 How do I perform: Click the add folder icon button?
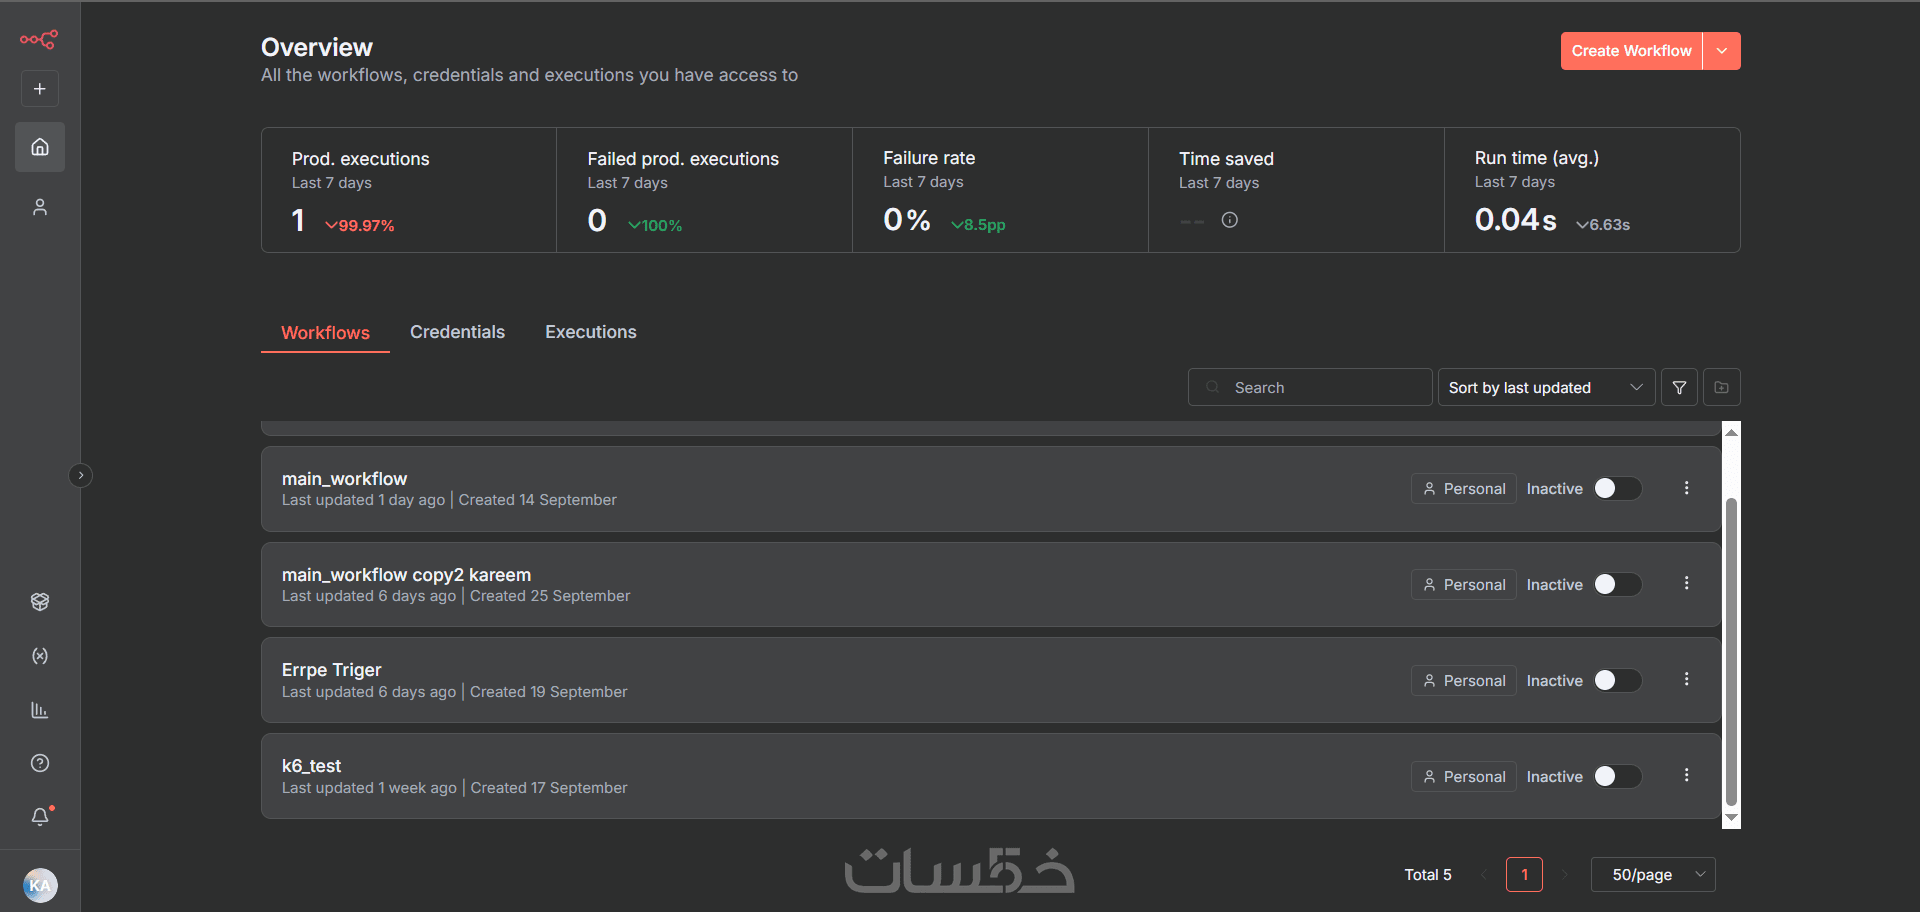point(1722,387)
